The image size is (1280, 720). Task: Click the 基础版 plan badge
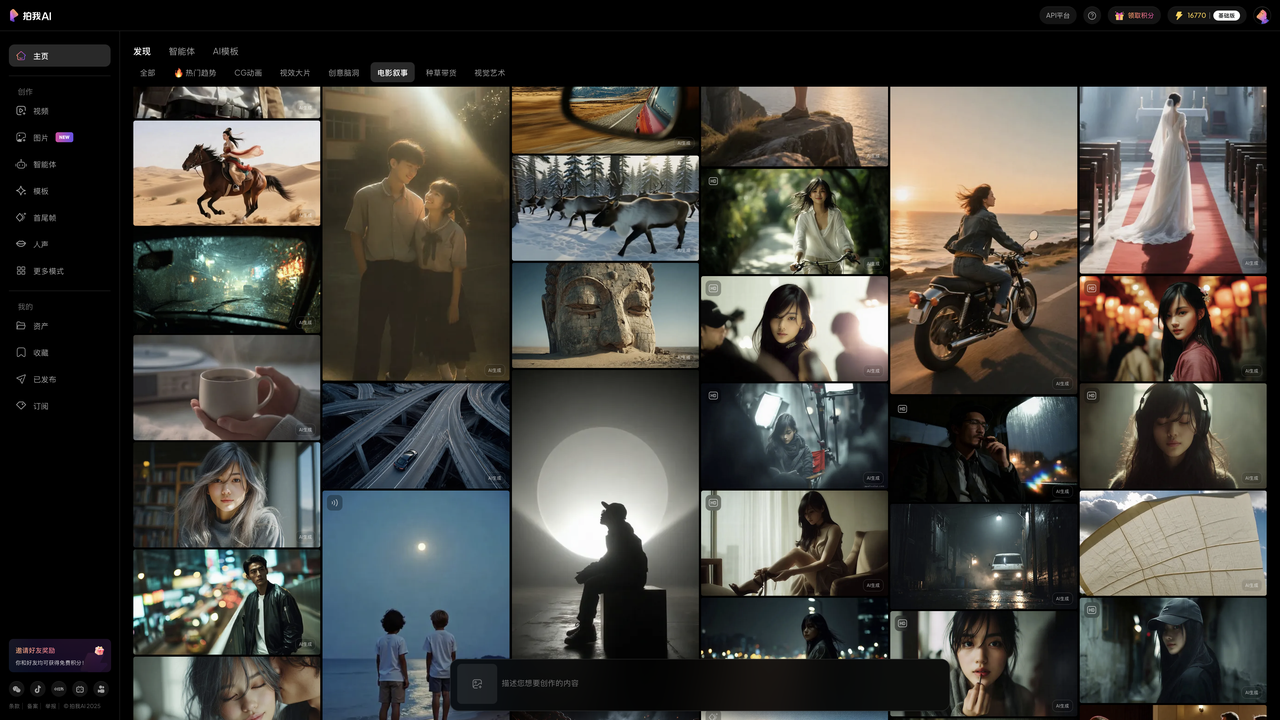click(1226, 16)
